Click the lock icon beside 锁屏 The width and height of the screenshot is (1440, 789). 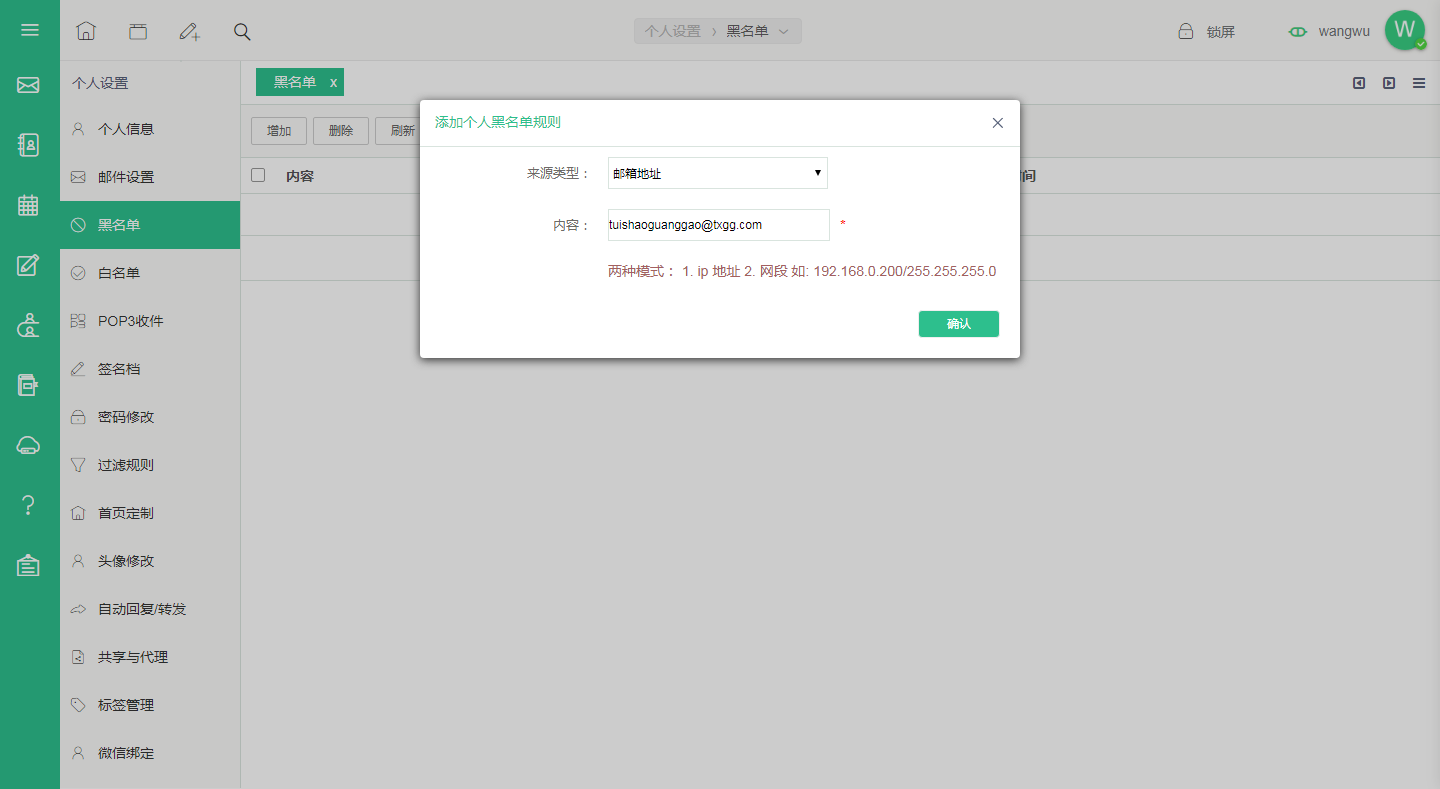tap(1185, 31)
